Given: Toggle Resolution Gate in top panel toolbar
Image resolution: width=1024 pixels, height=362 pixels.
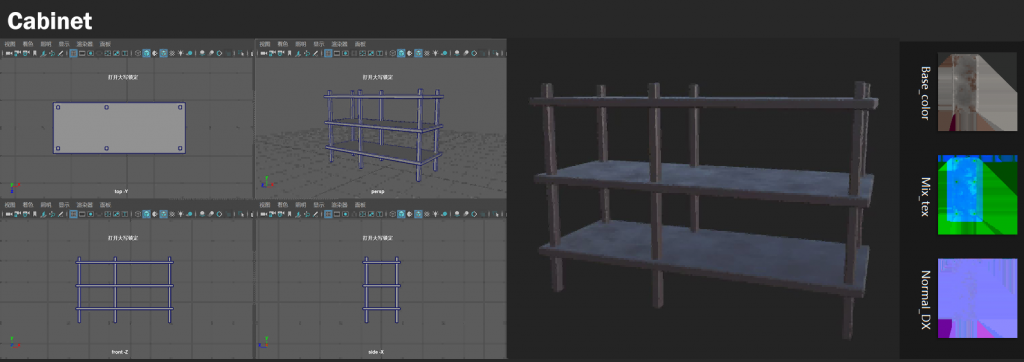Looking at the screenshot, I should point(91,54).
